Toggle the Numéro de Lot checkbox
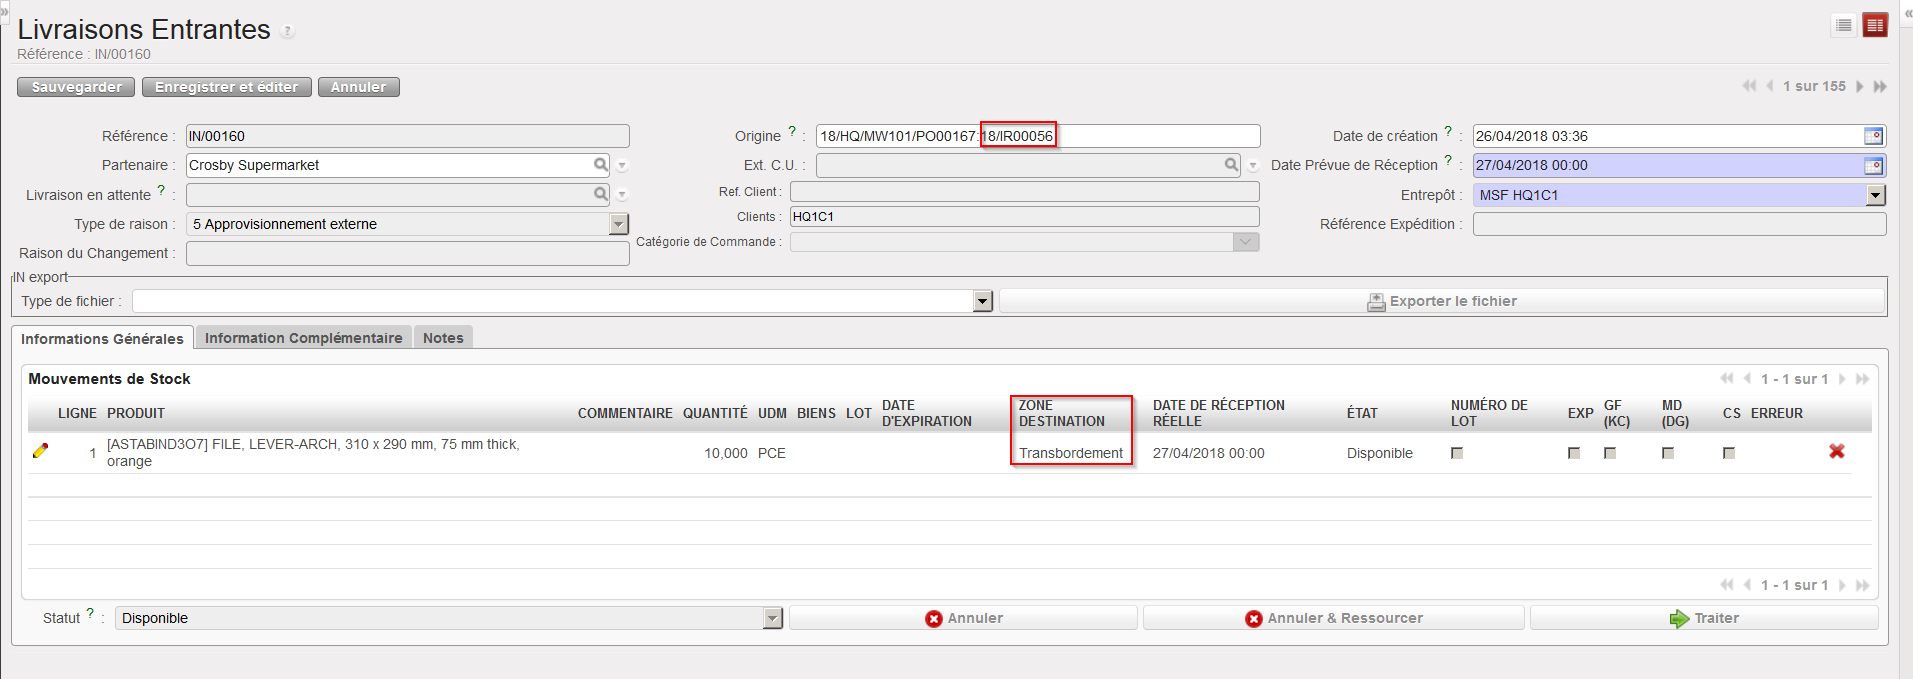 [1457, 453]
